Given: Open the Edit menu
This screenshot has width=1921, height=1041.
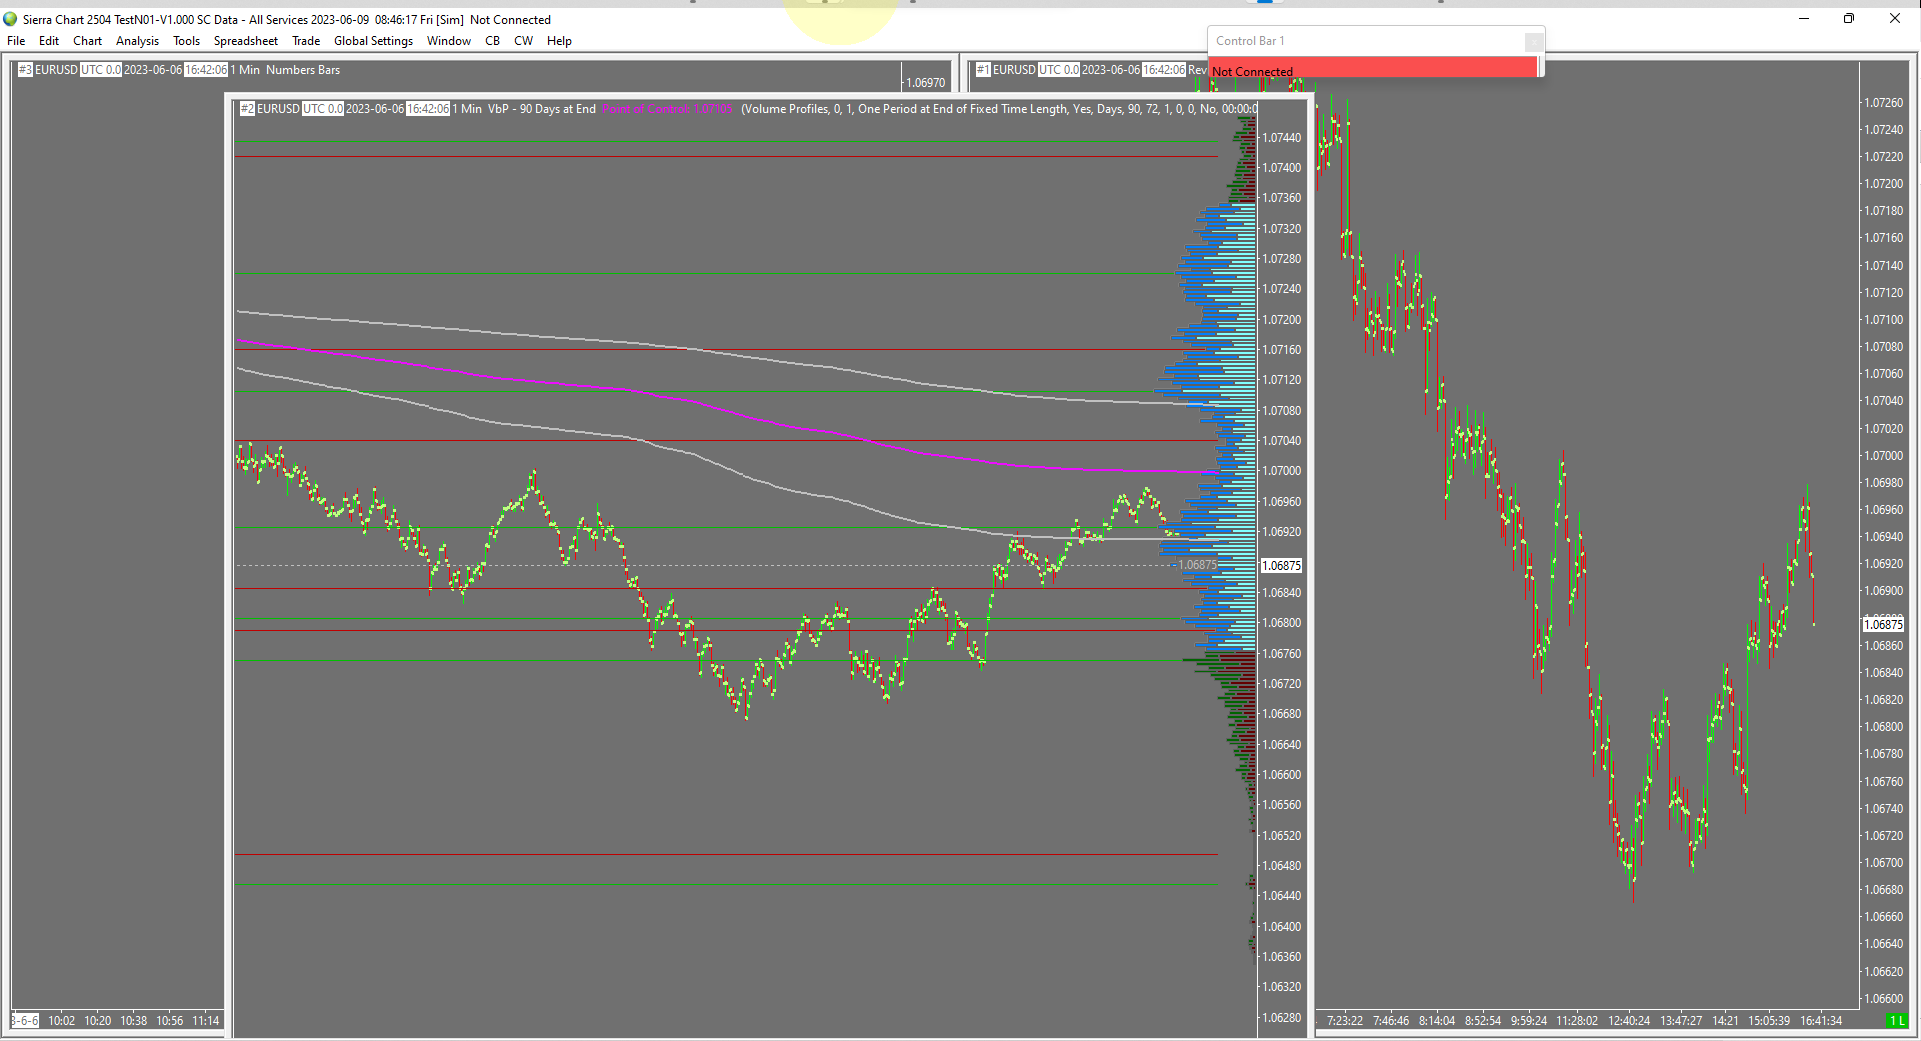Looking at the screenshot, I should coord(49,41).
